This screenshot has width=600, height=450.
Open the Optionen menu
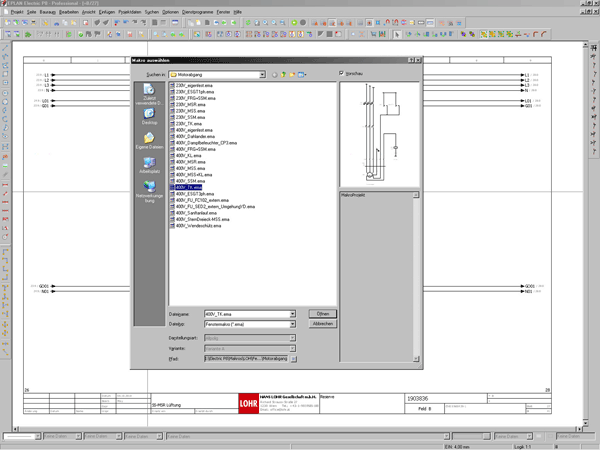click(x=169, y=10)
